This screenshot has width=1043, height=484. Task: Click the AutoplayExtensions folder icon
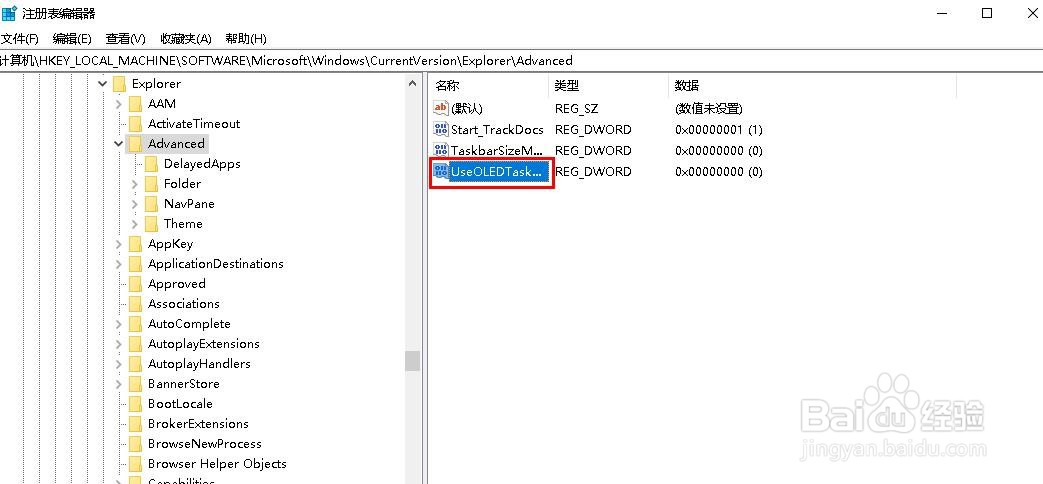tap(136, 344)
